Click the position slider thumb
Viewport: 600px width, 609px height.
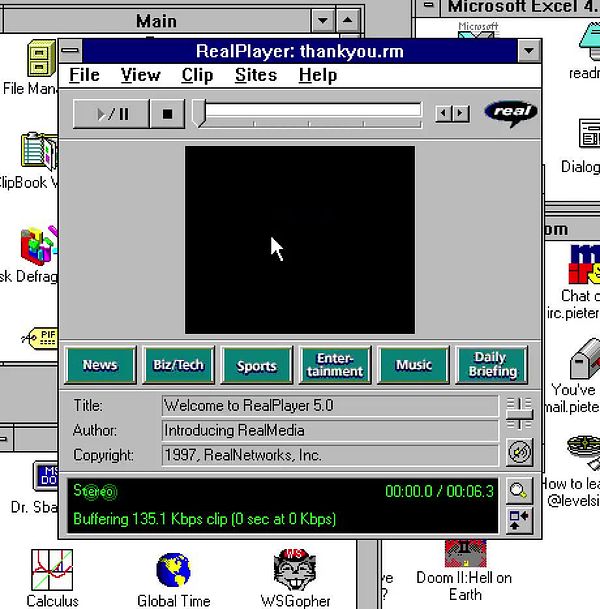(x=199, y=113)
